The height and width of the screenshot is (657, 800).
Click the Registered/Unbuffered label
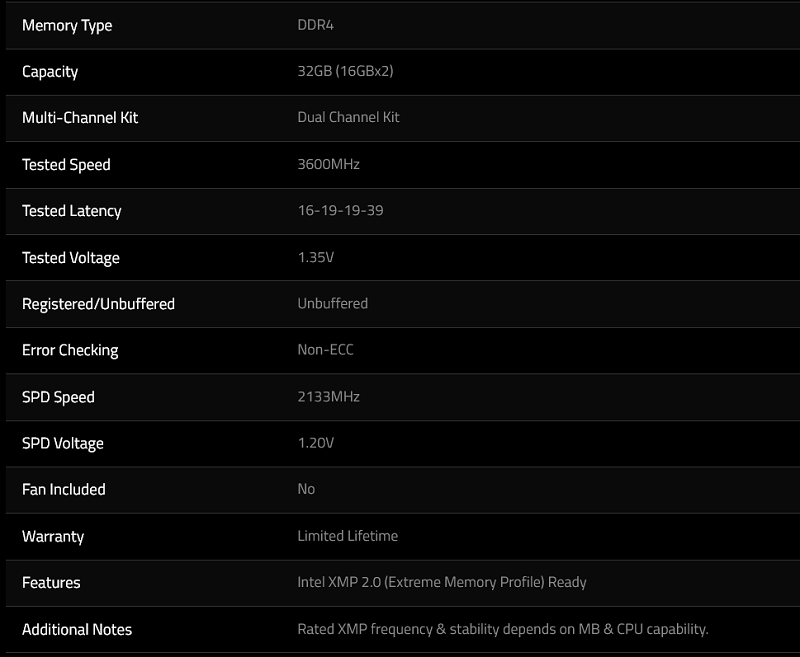click(x=98, y=304)
